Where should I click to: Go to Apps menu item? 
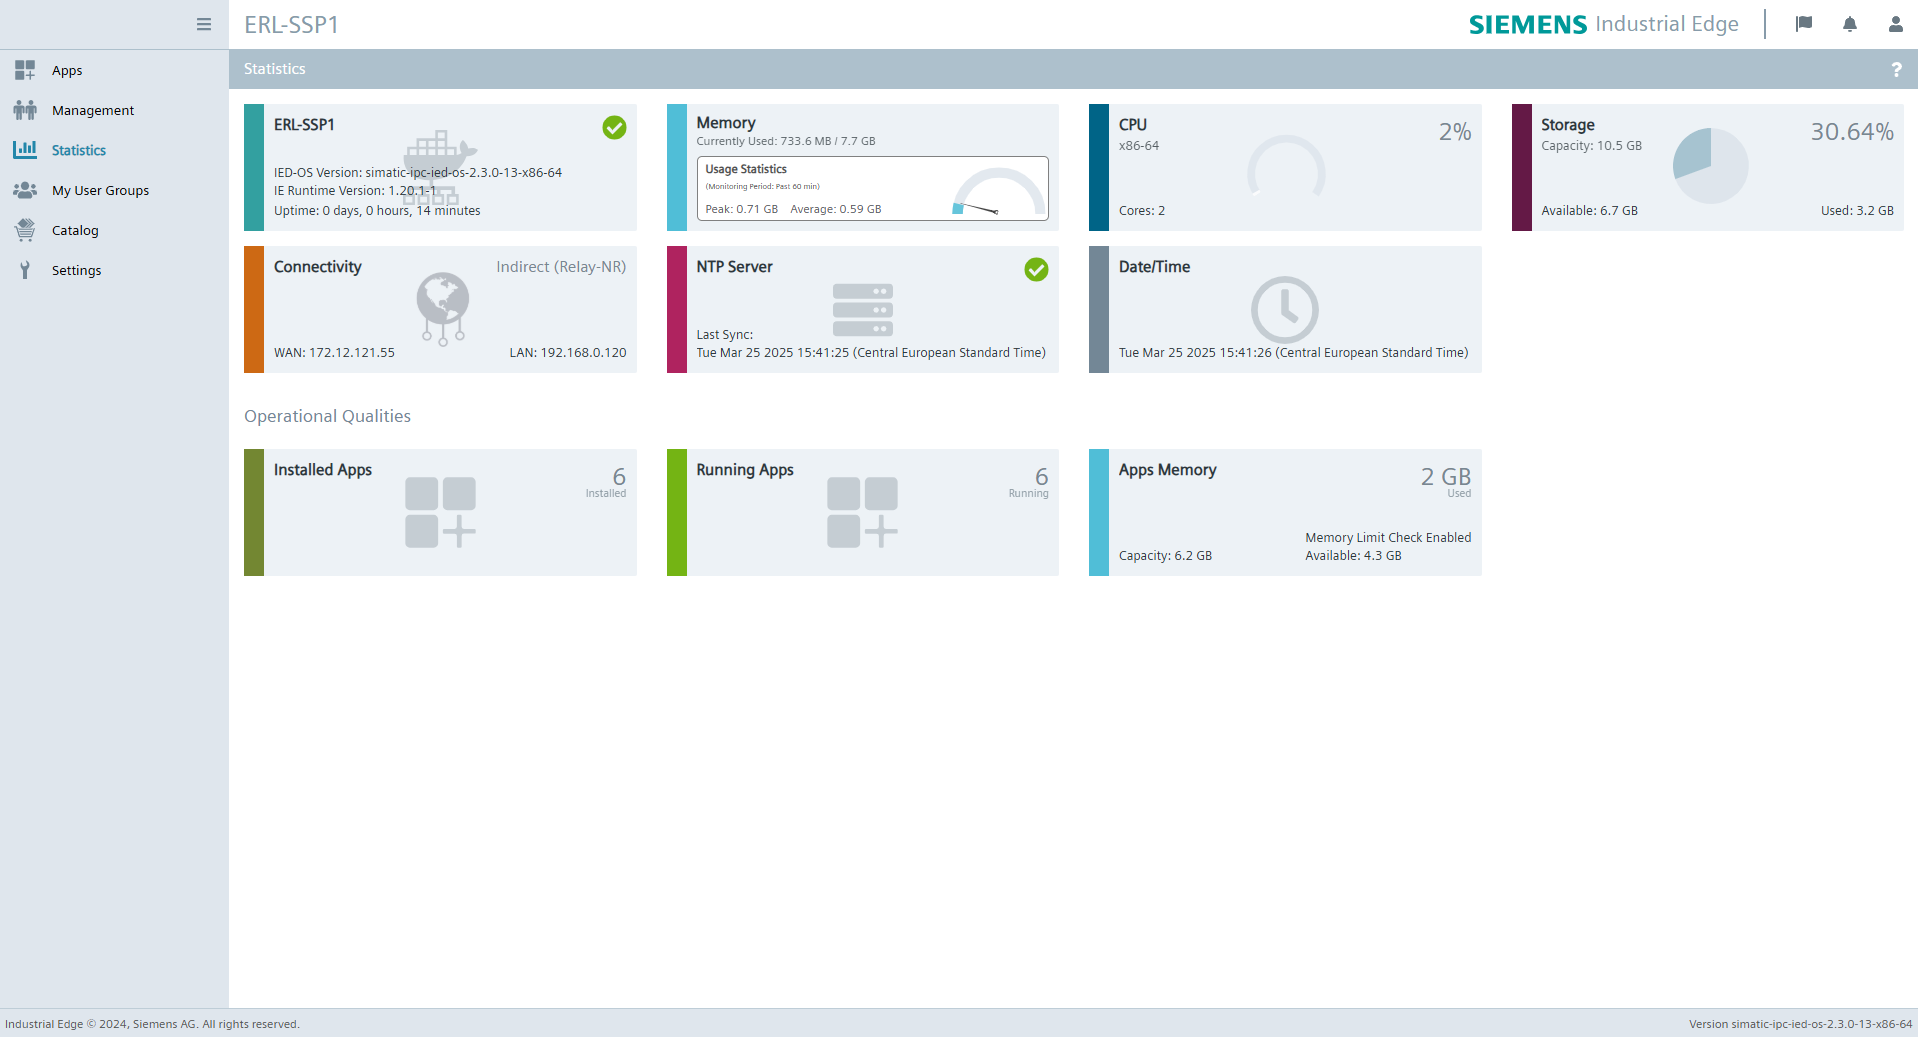(67, 70)
